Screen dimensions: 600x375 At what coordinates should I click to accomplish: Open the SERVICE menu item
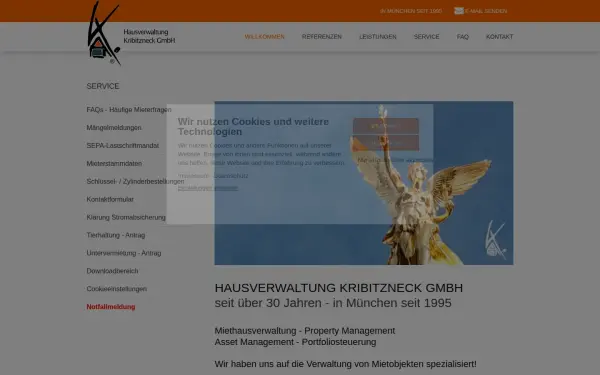pyautogui.click(x=427, y=37)
